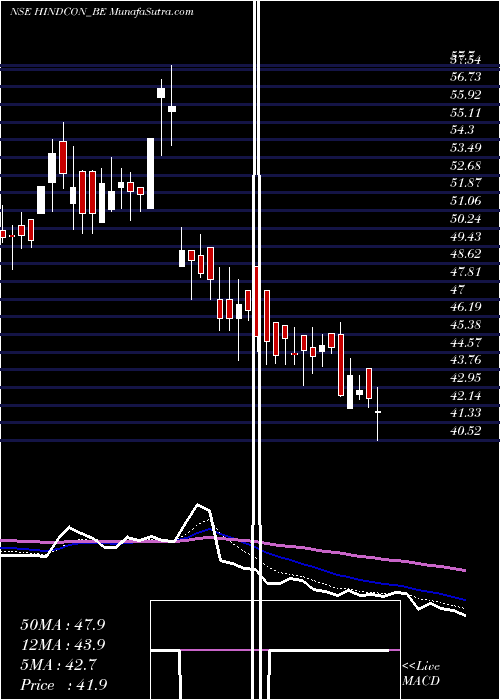
Task: Click the 12MA : 43.9 readout
Action: click(63, 645)
